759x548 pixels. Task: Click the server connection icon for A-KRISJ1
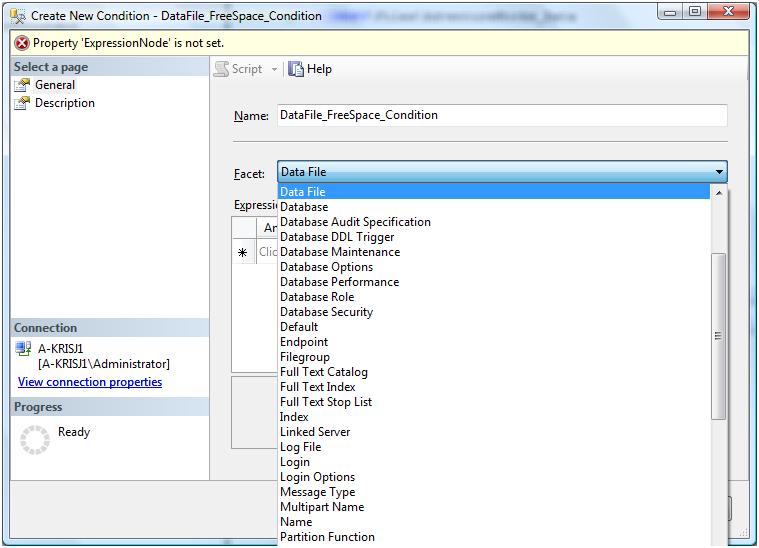pos(23,349)
